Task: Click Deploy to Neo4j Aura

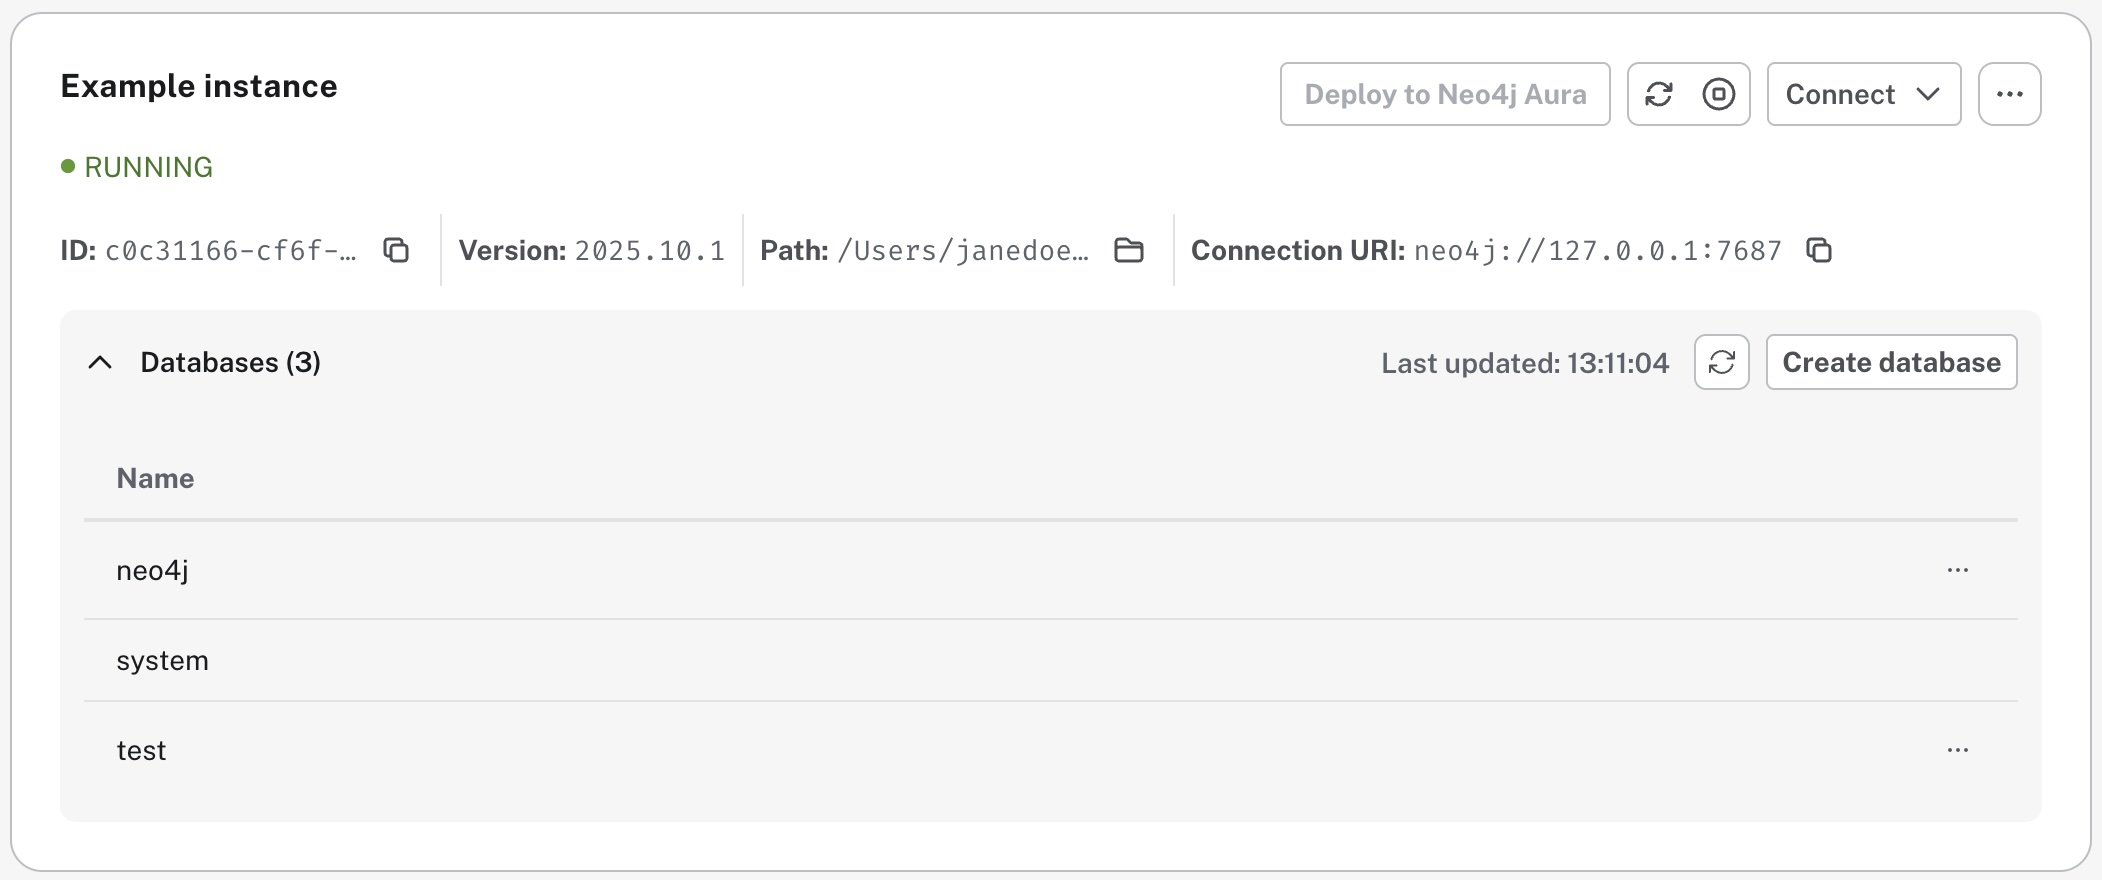Action: pos(1444,94)
